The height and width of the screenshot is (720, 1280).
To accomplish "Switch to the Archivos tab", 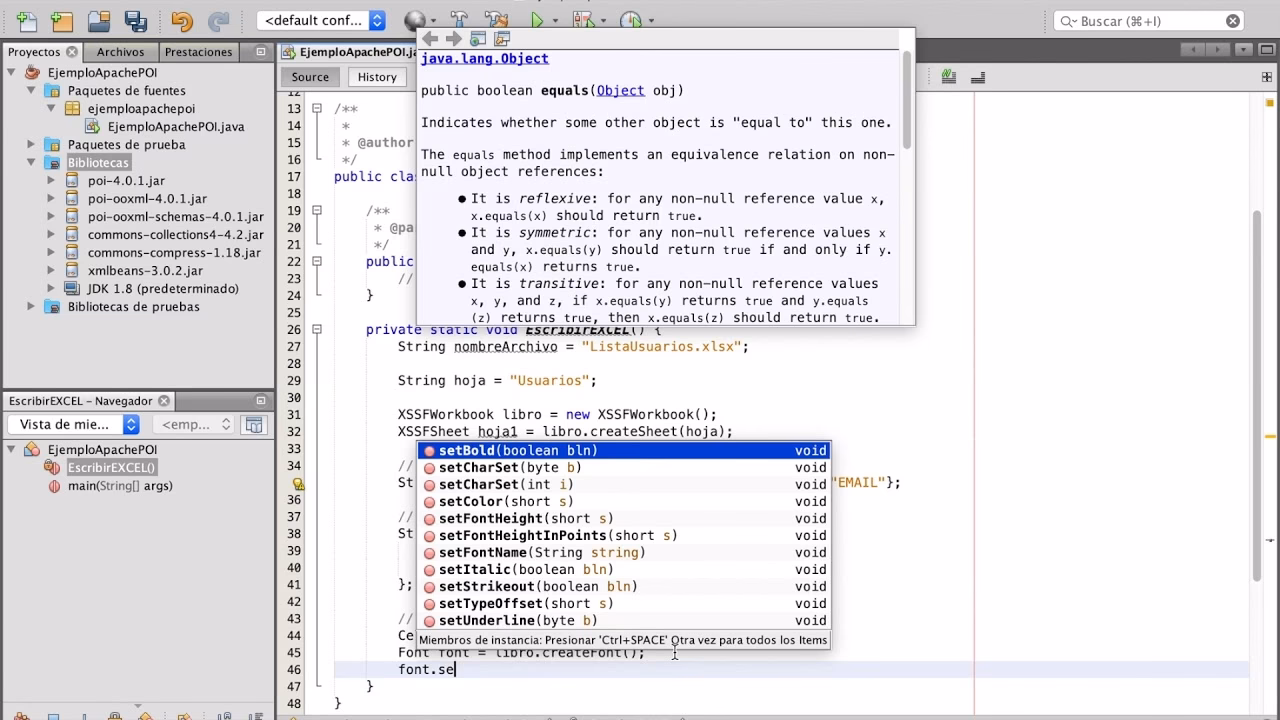I will coord(120,52).
